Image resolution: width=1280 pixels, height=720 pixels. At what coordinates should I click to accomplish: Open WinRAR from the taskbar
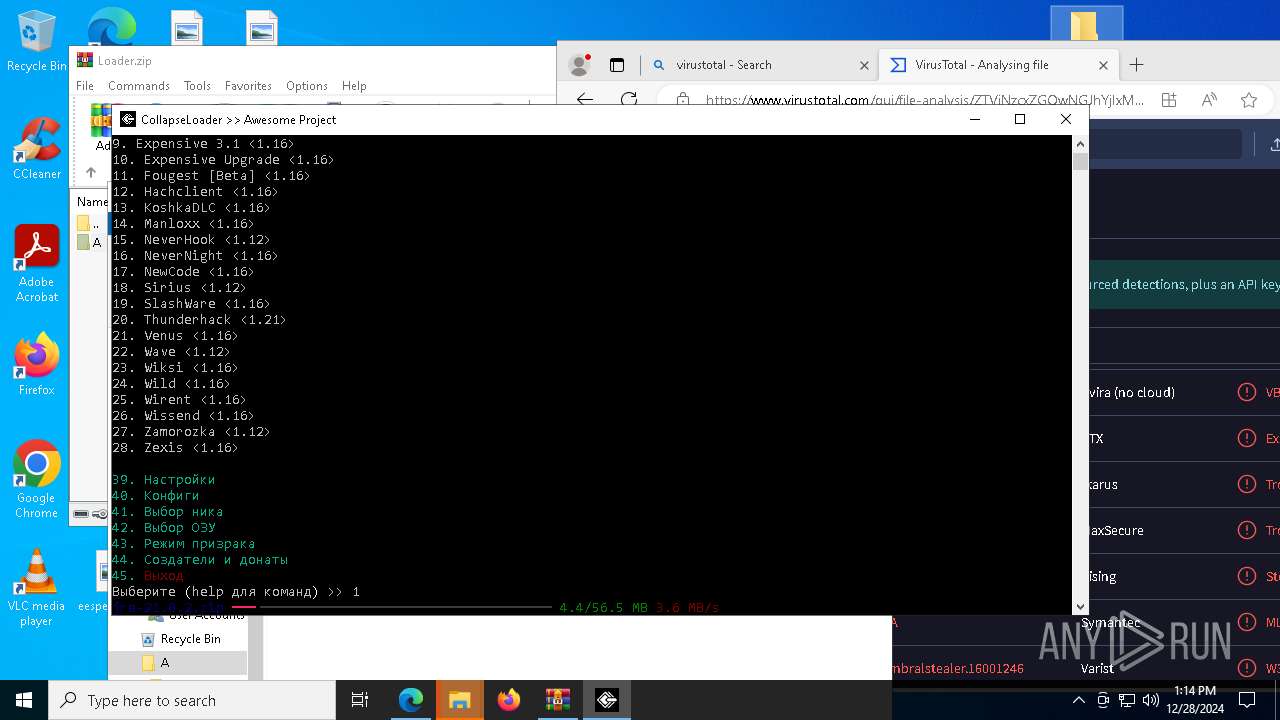[557, 700]
